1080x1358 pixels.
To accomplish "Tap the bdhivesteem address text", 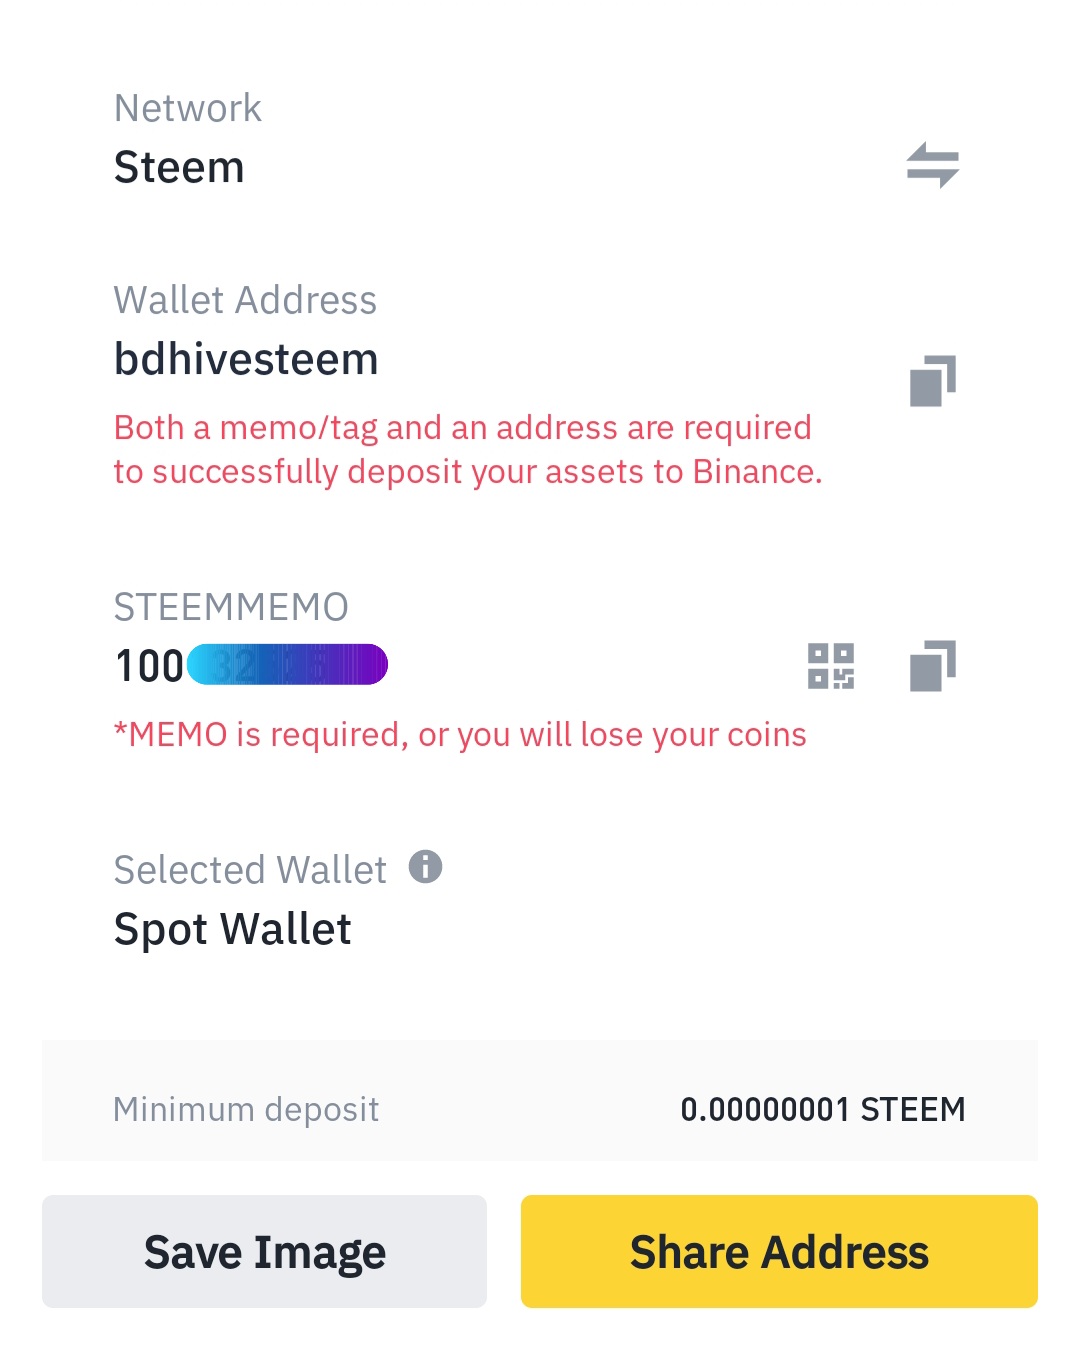I will click(x=246, y=359).
